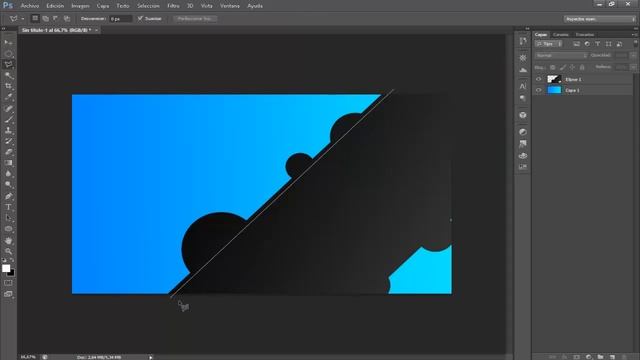This screenshot has width=640, height=360.
Task: Select the History Brush tool
Action: tap(8, 141)
